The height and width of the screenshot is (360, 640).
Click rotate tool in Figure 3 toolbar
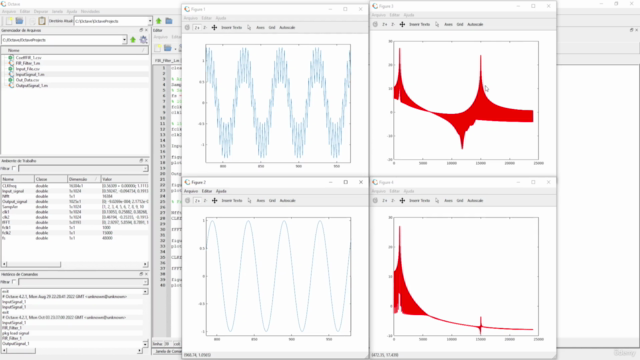(x=375, y=24)
